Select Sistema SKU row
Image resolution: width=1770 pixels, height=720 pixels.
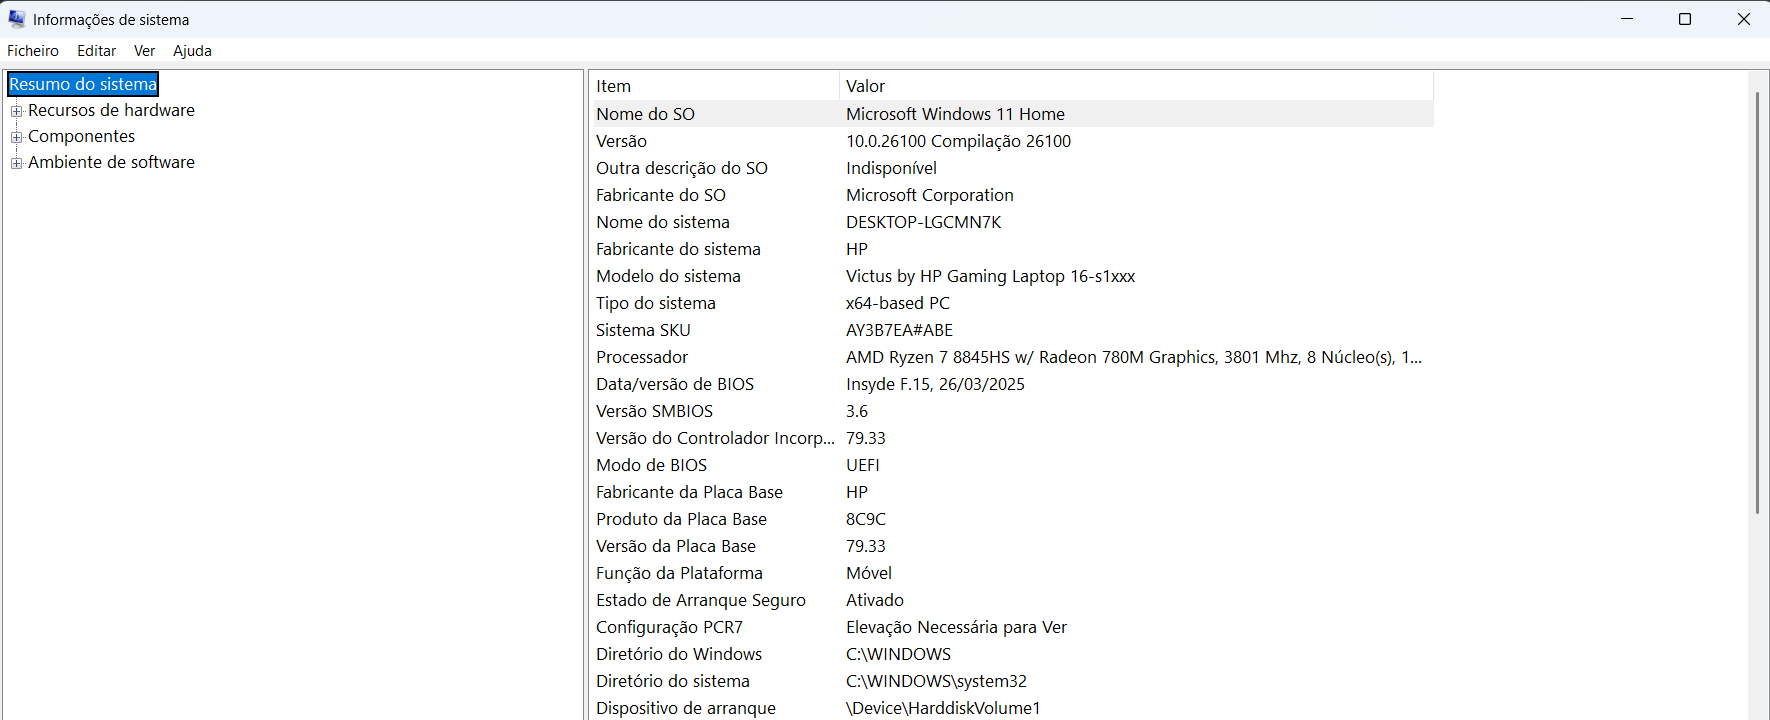pyautogui.click(x=1012, y=330)
